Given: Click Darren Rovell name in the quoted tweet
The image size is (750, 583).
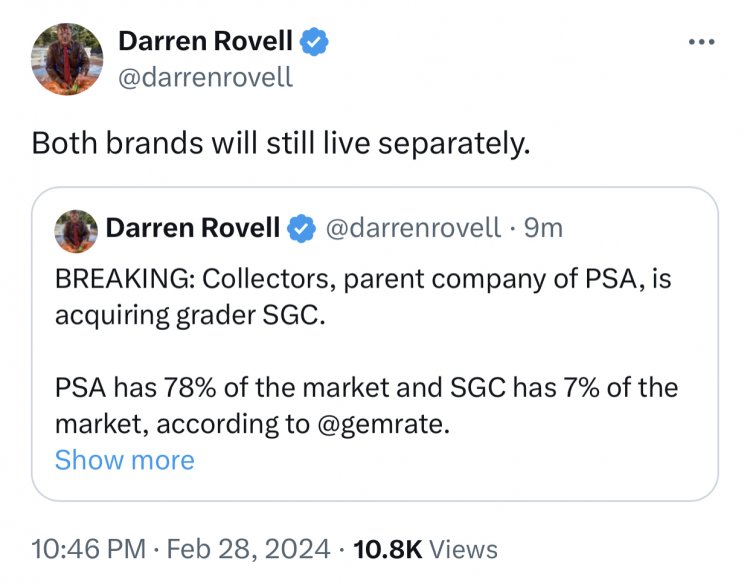Looking at the screenshot, I should [193, 227].
